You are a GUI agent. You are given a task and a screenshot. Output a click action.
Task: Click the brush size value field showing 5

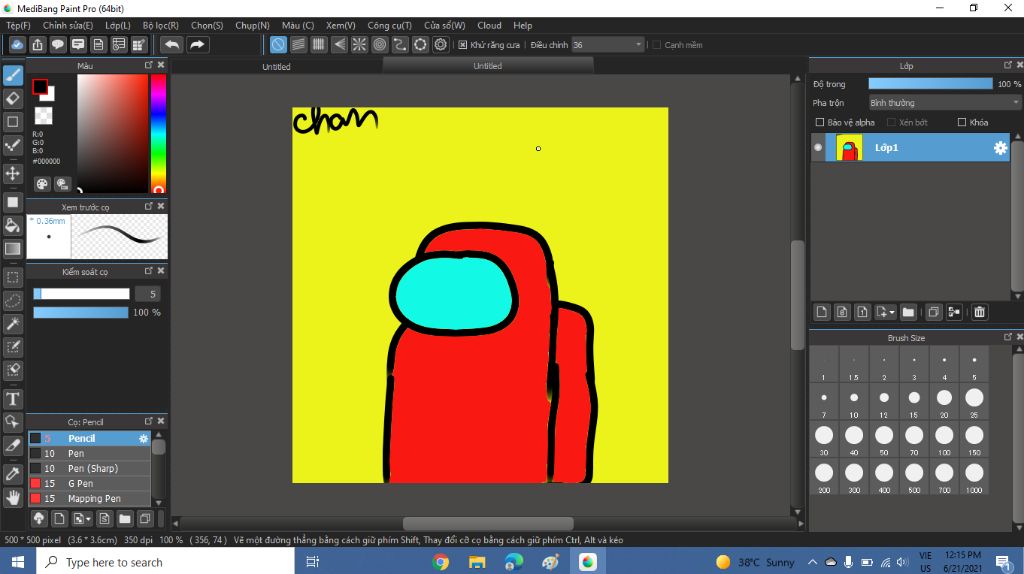click(x=150, y=294)
